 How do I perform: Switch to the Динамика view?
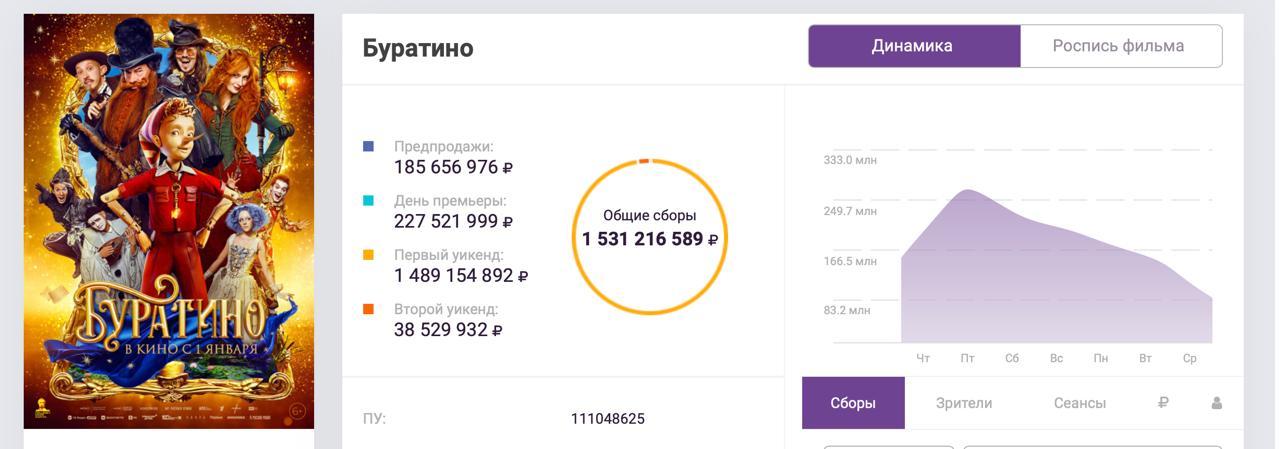coord(913,46)
